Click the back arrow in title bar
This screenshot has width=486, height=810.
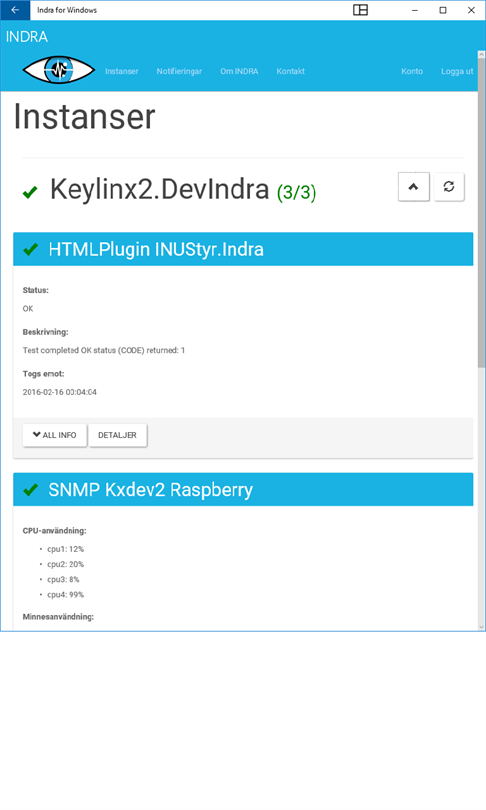pyautogui.click(x=15, y=10)
